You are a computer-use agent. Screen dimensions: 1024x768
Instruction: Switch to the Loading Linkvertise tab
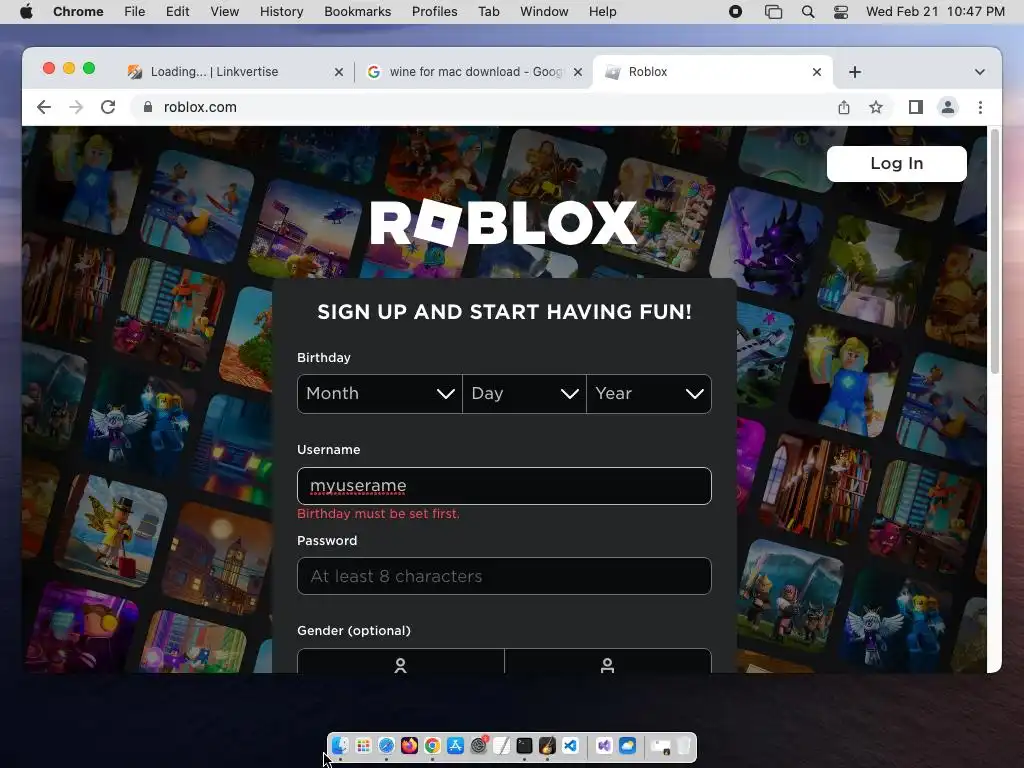(236, 72)
